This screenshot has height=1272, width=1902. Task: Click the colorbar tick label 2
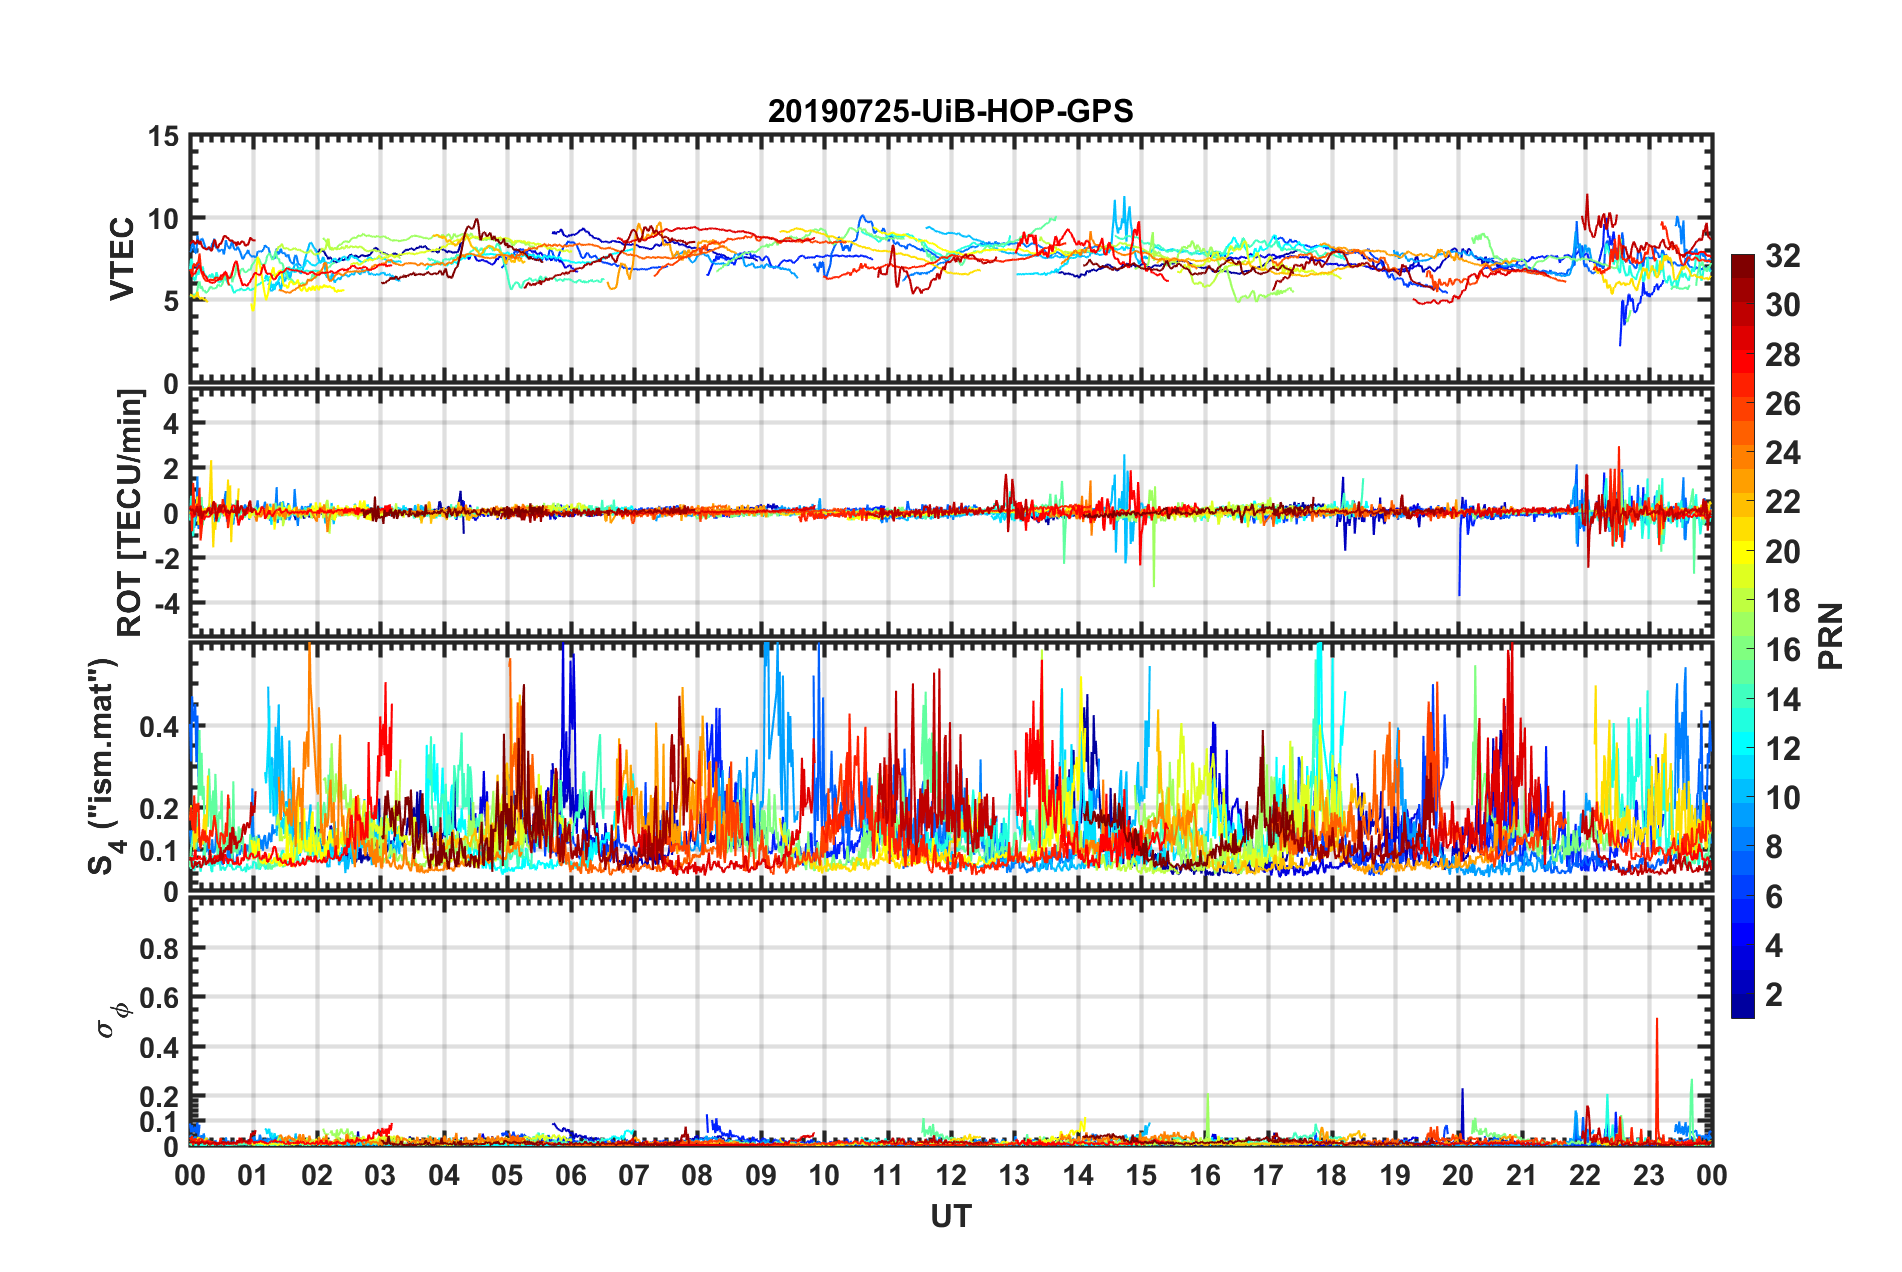[1773, 995]
